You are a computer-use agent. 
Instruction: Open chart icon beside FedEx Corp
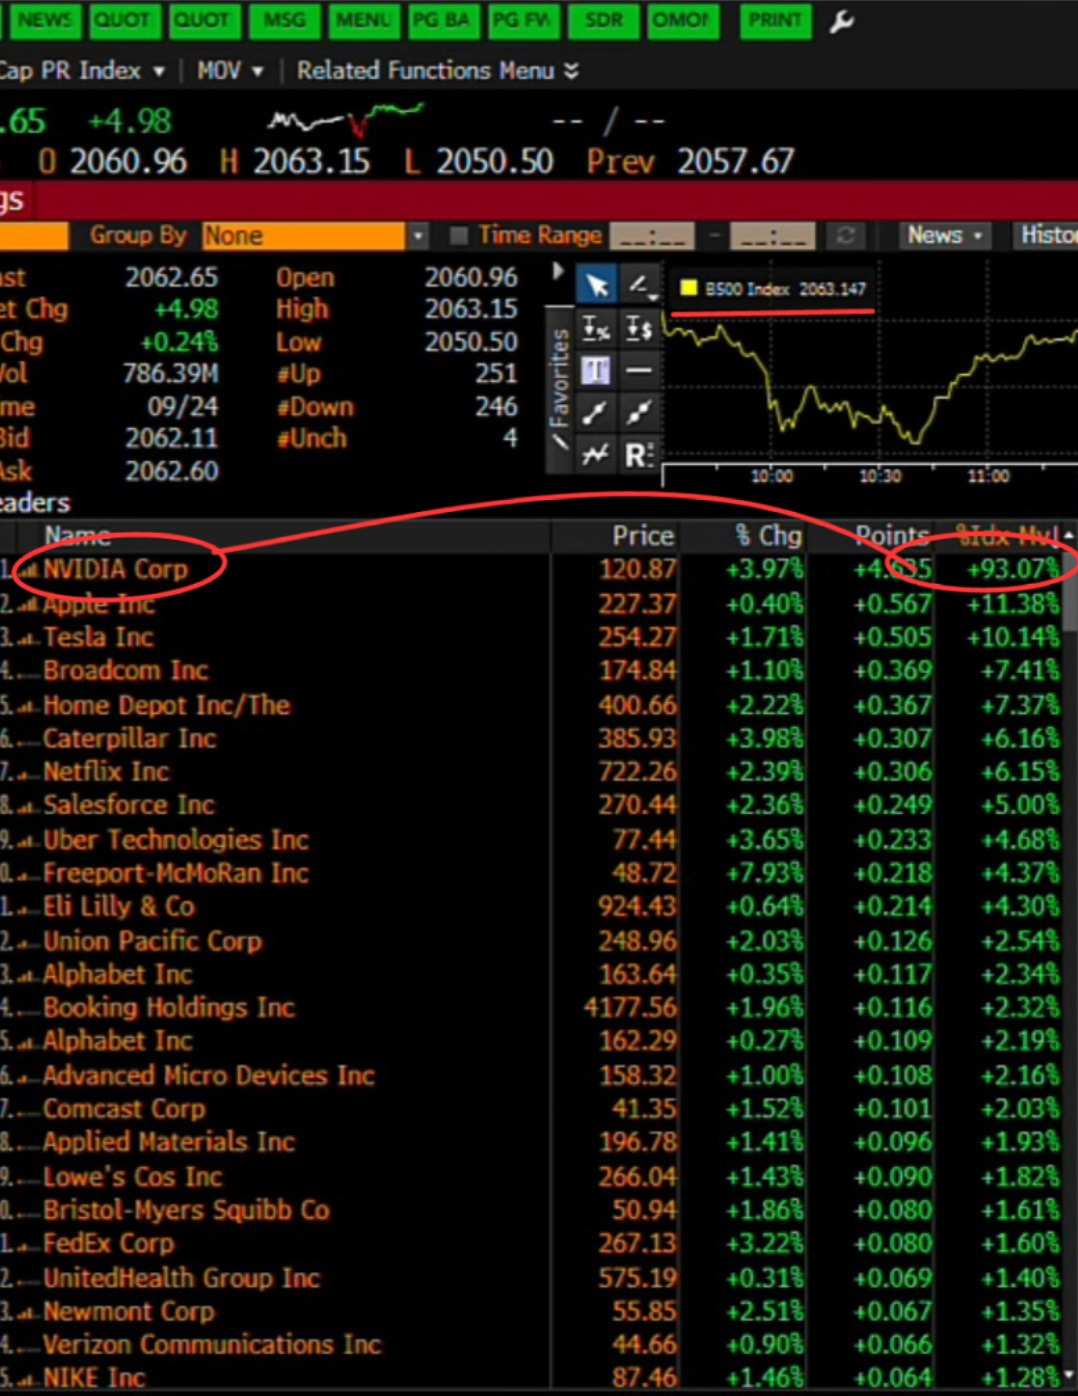29,1245
